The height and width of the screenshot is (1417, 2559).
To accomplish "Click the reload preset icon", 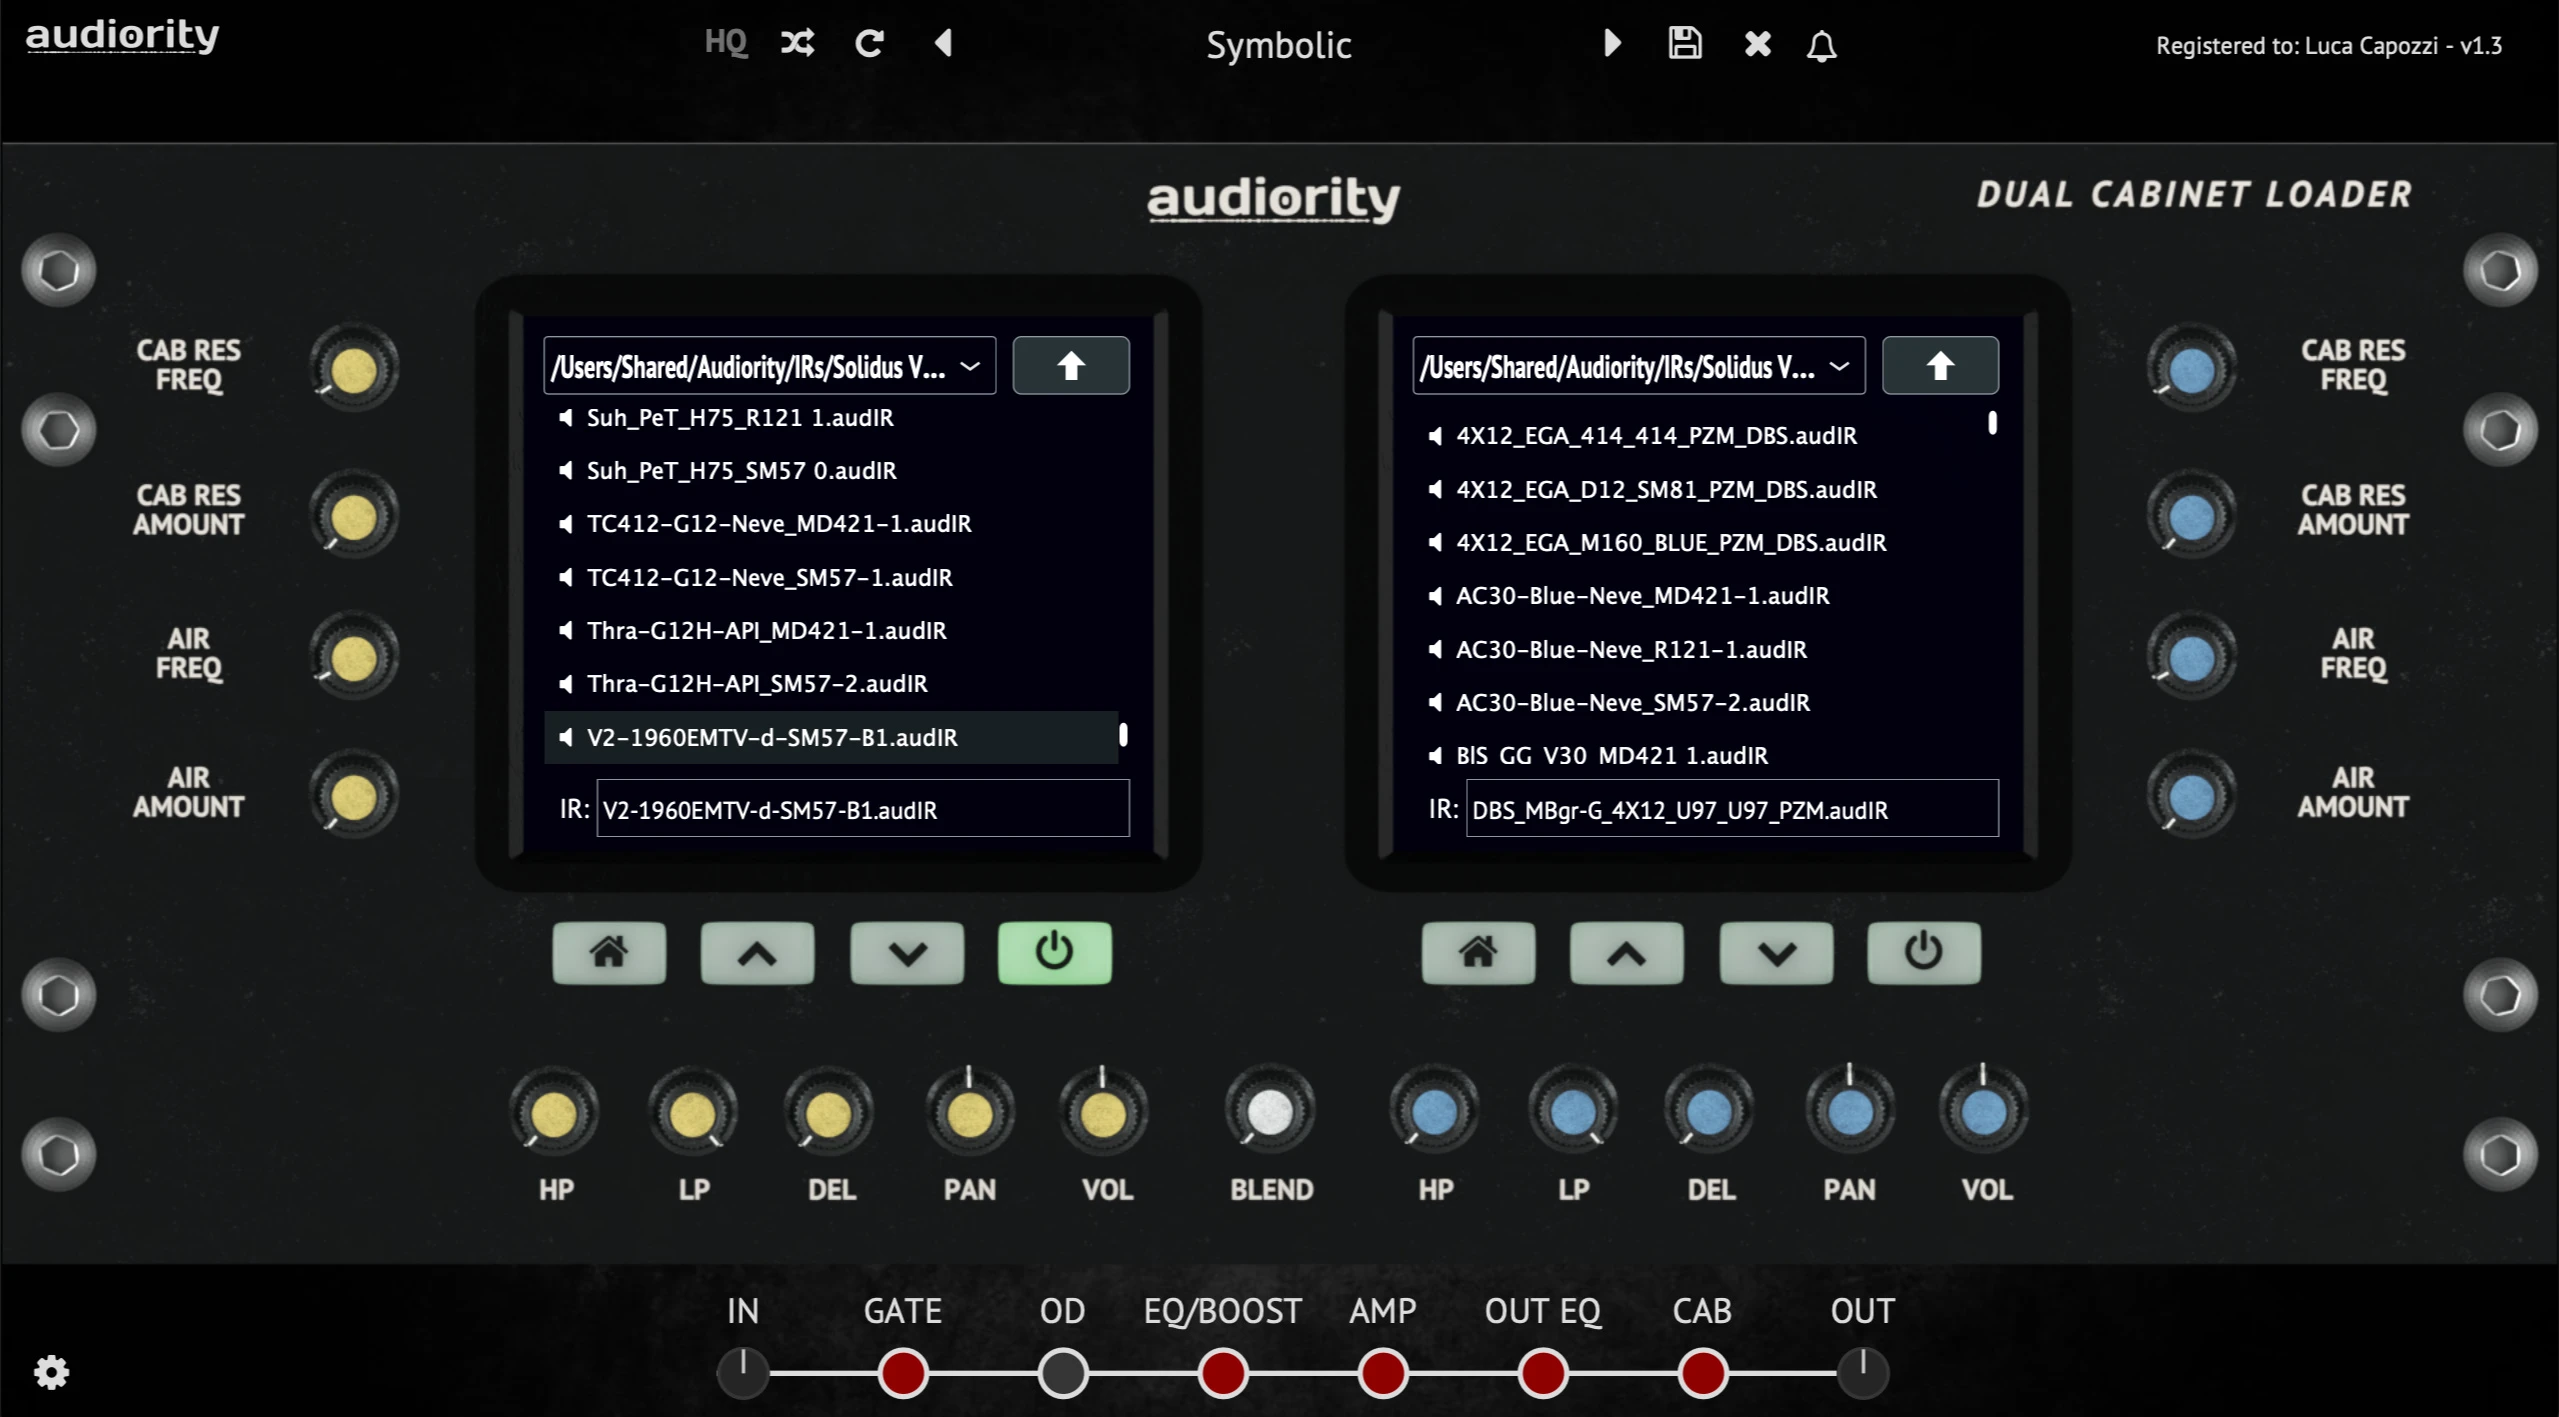I will pos(869,43).
